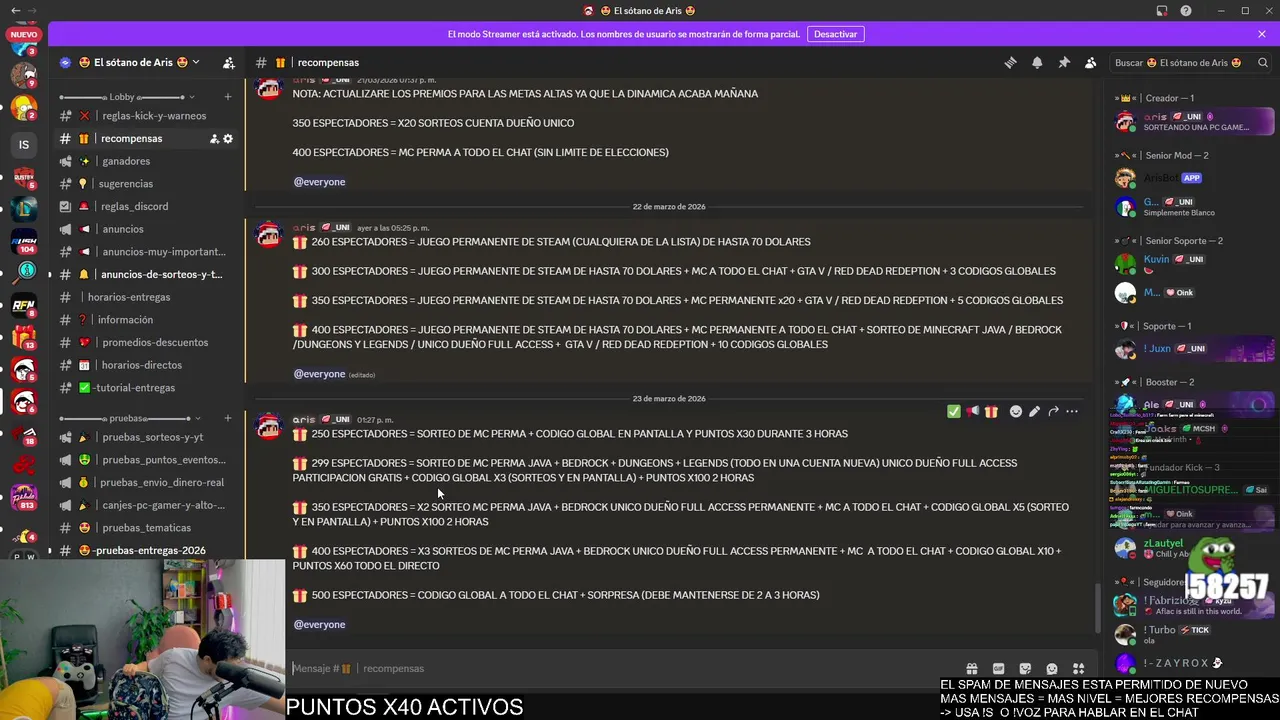1280x720 pixels.
Task: Click the @everyone mention under the 400 ESPECTADORES note
Action: click(319, 182)
